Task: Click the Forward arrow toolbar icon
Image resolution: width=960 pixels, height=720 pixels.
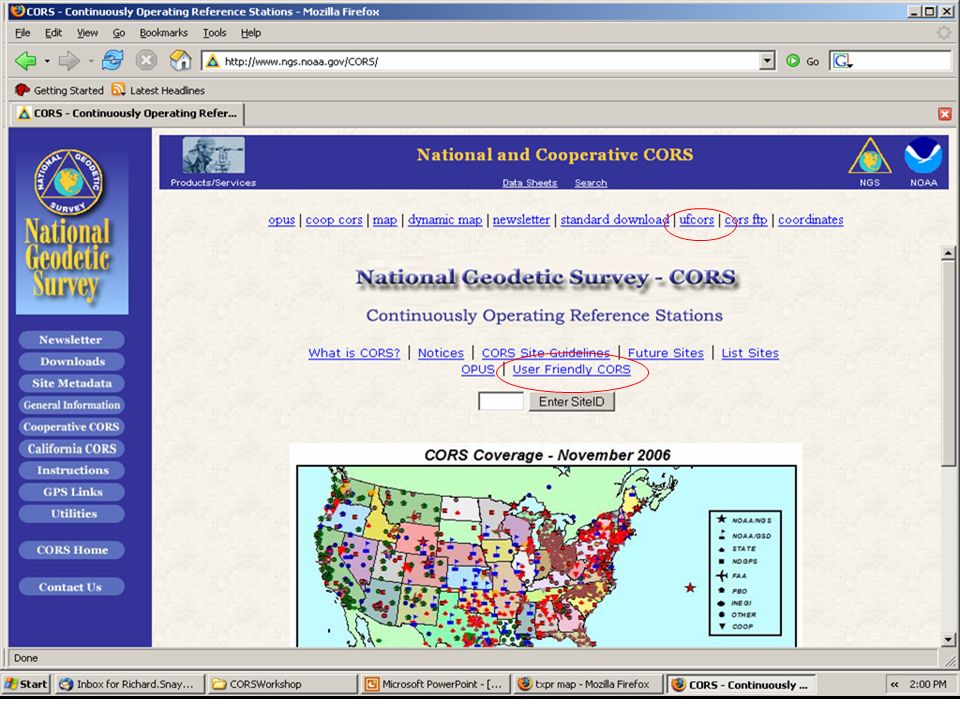Action: [69, 61]
